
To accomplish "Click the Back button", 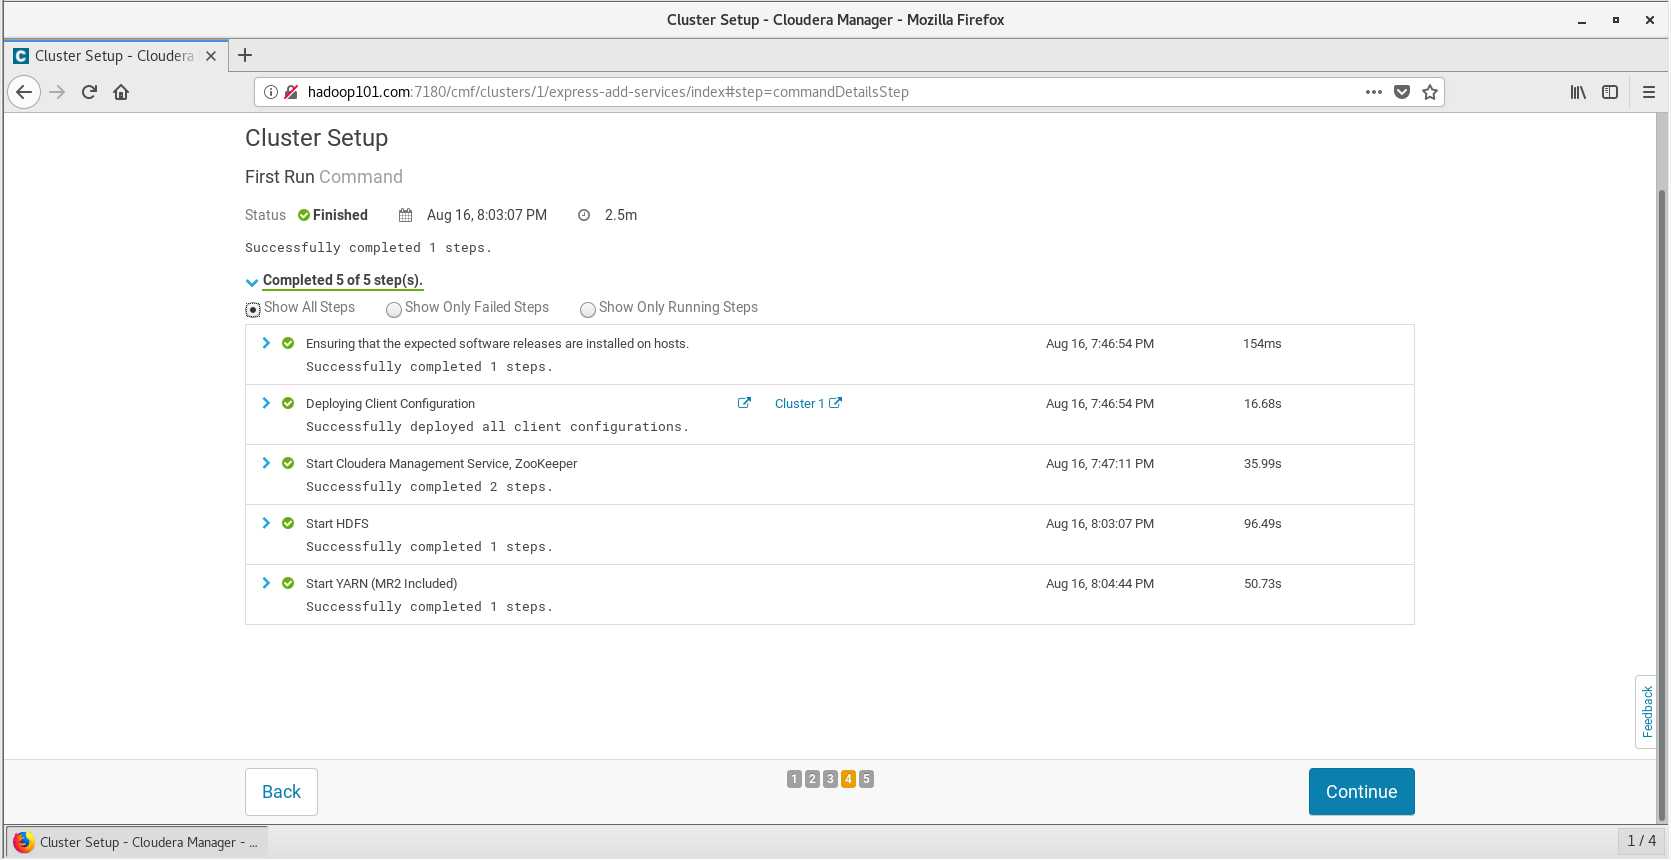I will point(281,792).
